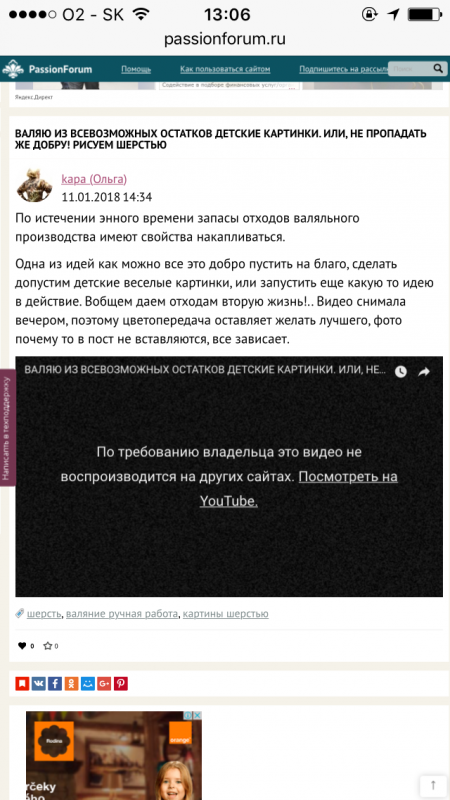
Task: Click the share arrow icon on video
Action: pyautogui.click(x=424, y=372)
